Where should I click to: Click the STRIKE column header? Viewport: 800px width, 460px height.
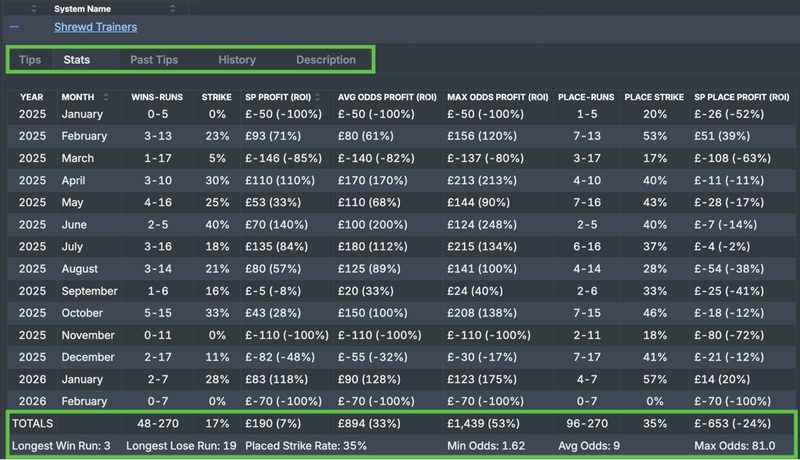pos(216,97)
